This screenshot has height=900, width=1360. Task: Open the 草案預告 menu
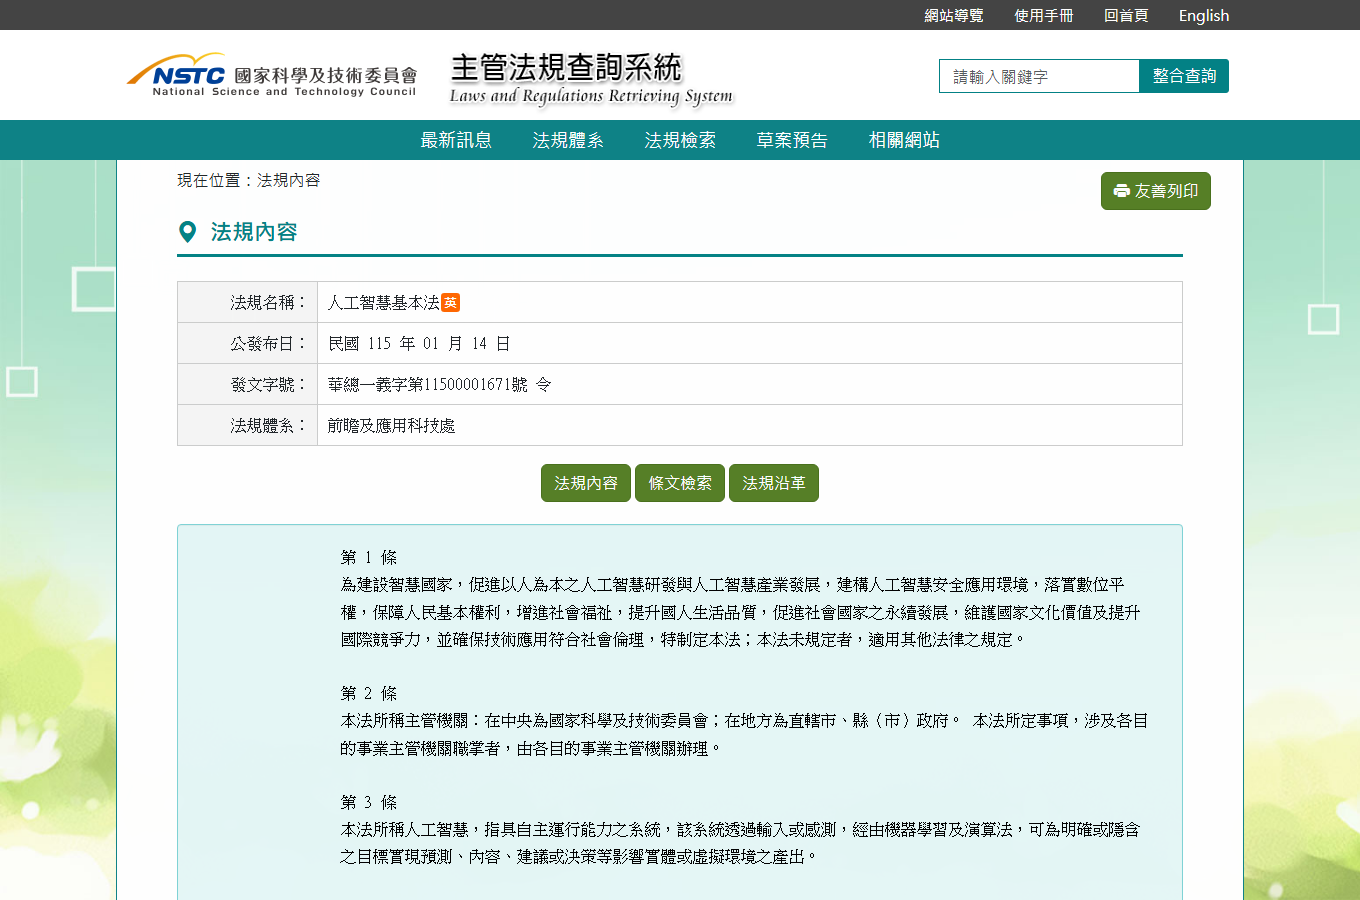click(792, 140)
